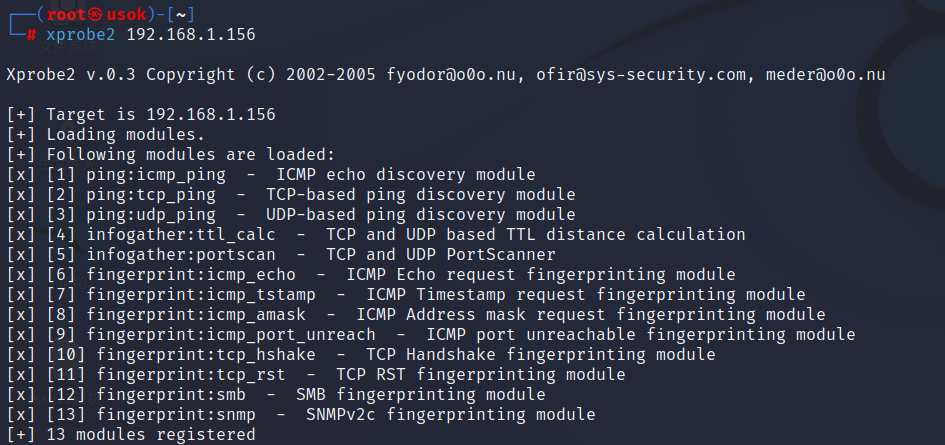The image size is (945, 445).
Task: Click the IP address 192.168.1.156 in command line
Action: pos(191,34)
